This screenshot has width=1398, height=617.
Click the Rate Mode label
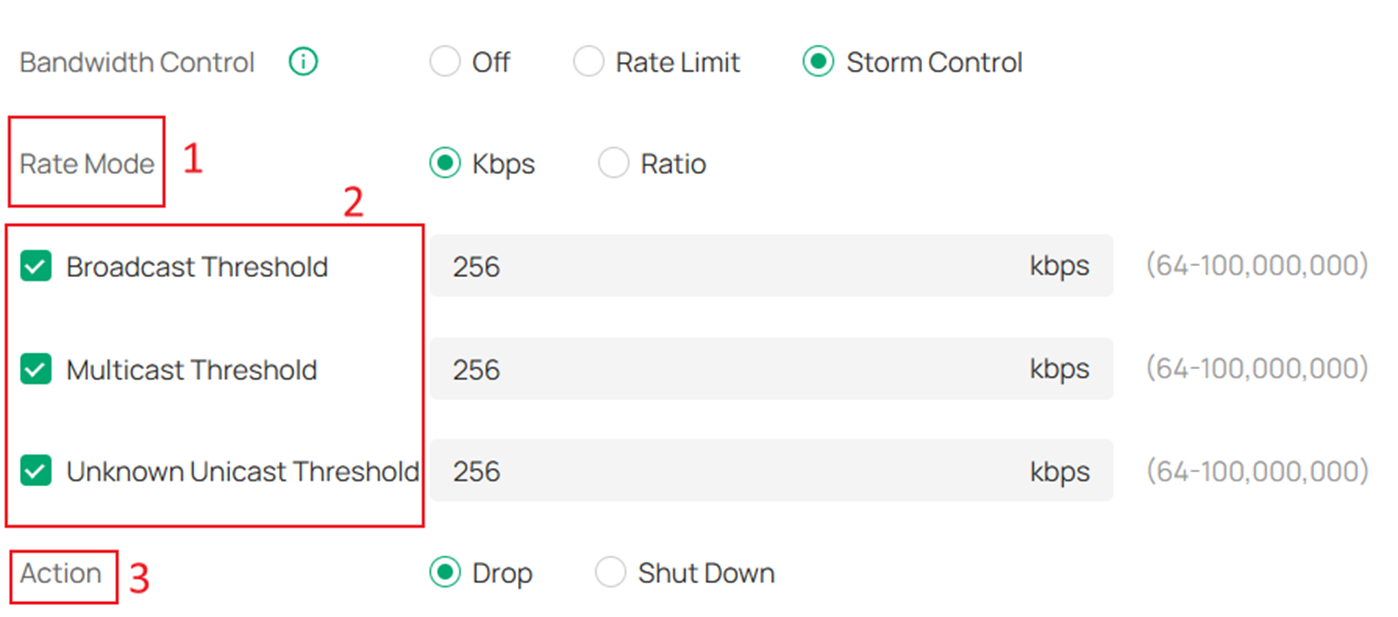85,162
